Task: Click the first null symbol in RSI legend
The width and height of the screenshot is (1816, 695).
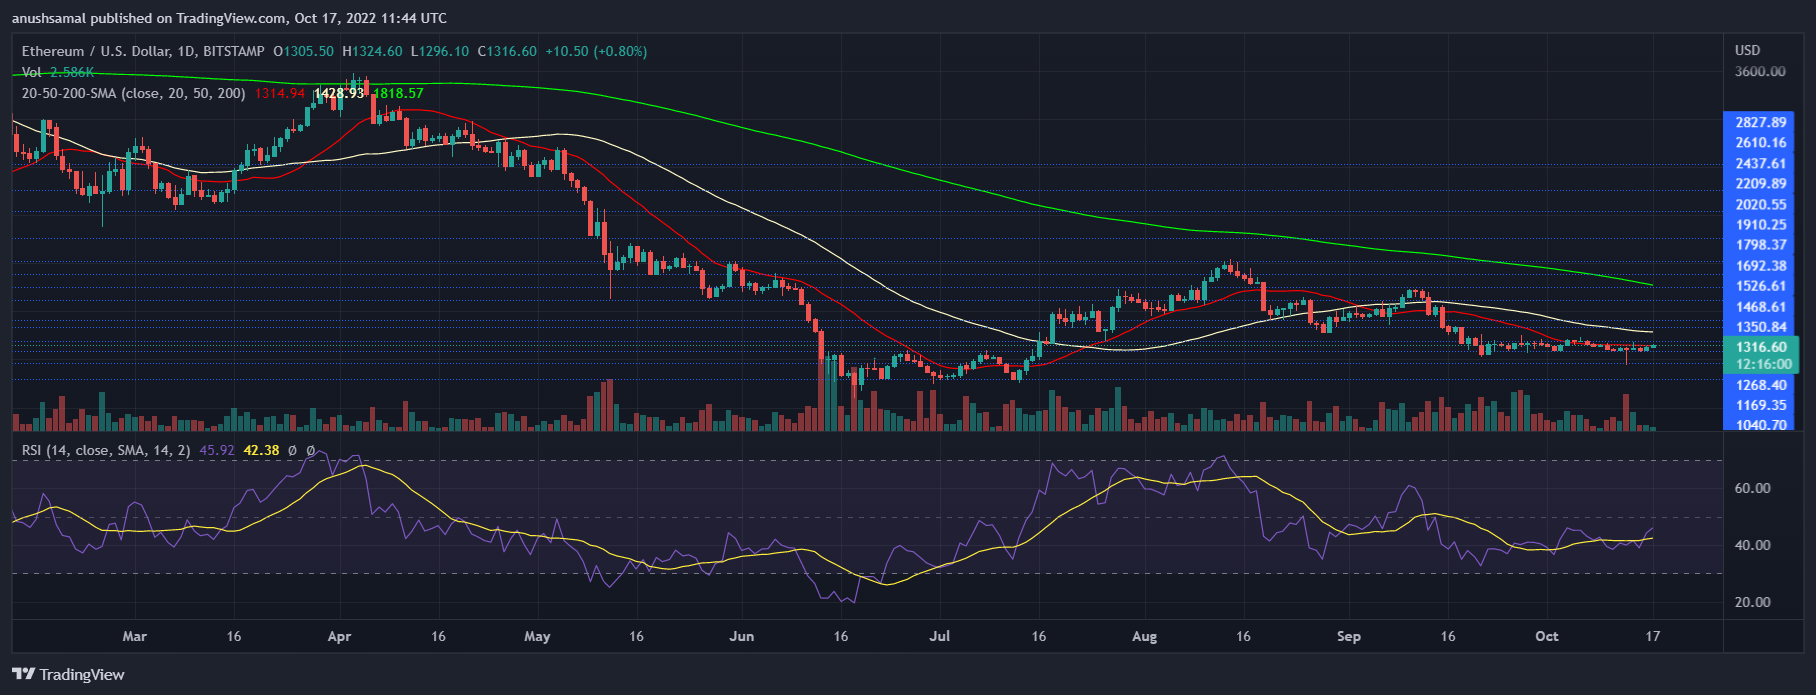Action: tap(292, 451)
